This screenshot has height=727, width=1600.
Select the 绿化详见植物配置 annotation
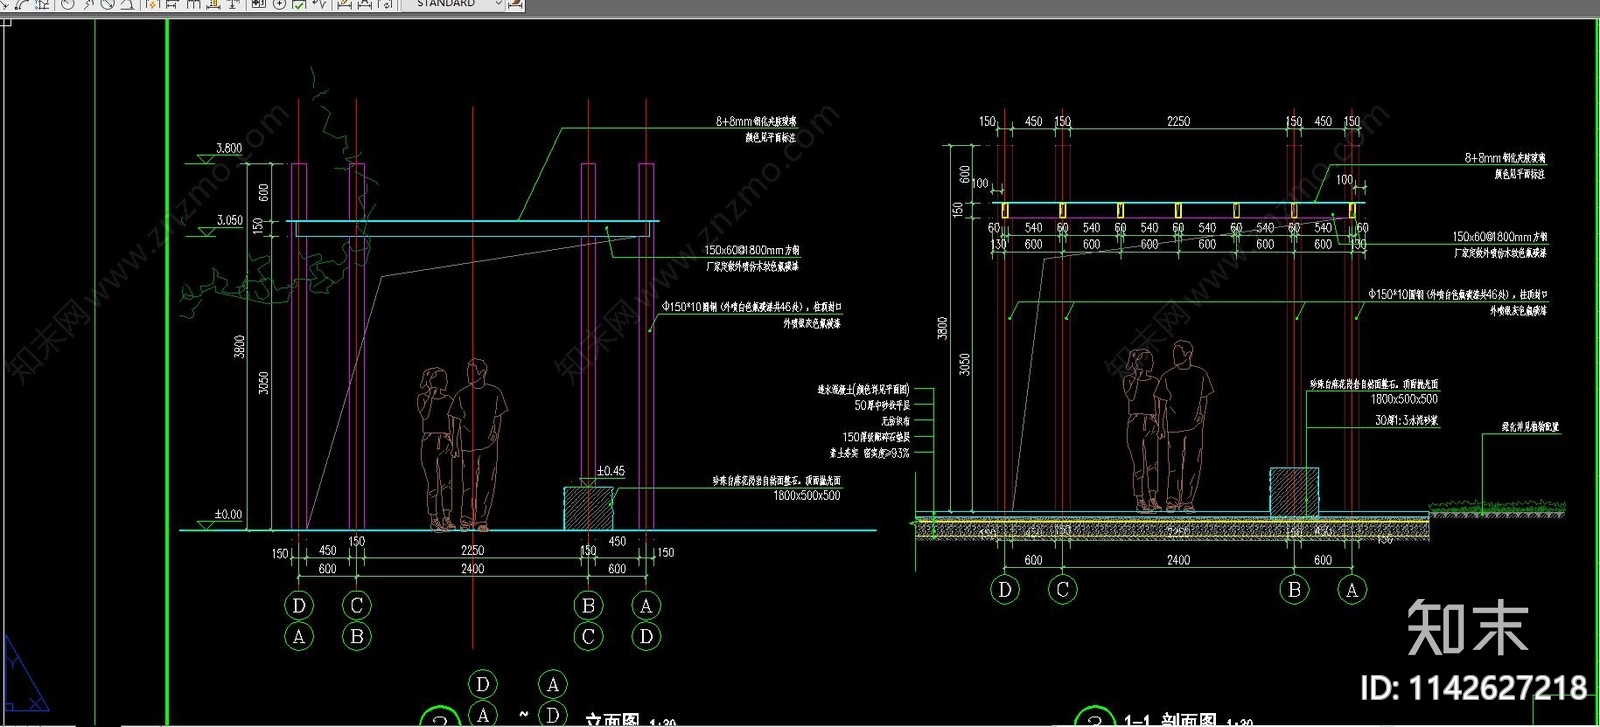point(1530,427)
